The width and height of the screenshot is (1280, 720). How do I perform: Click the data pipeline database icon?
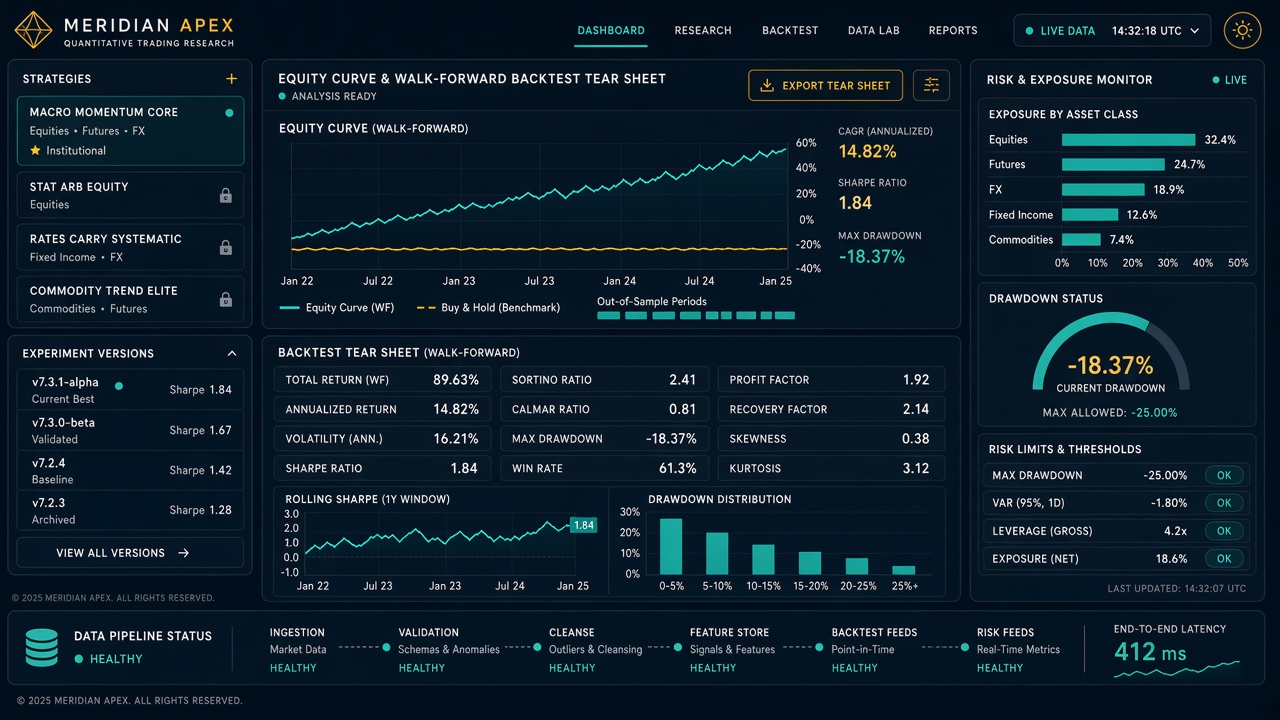(42, 647)
